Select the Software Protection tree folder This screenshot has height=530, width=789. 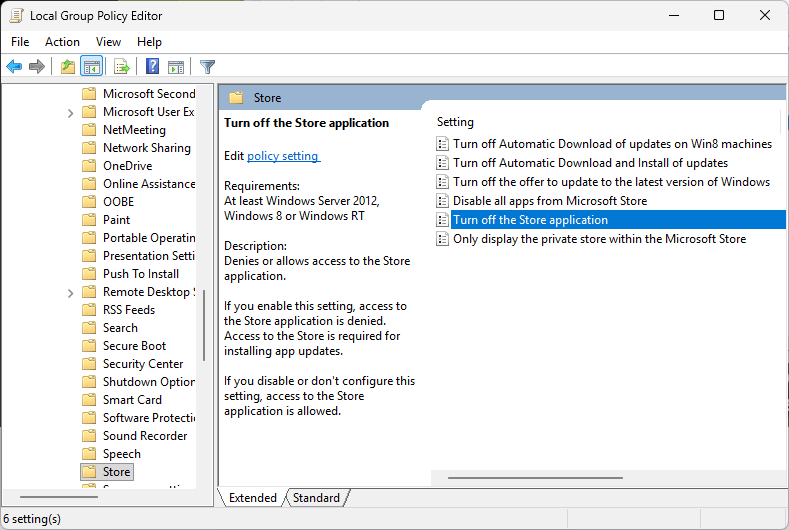click(x=149, y=418)
